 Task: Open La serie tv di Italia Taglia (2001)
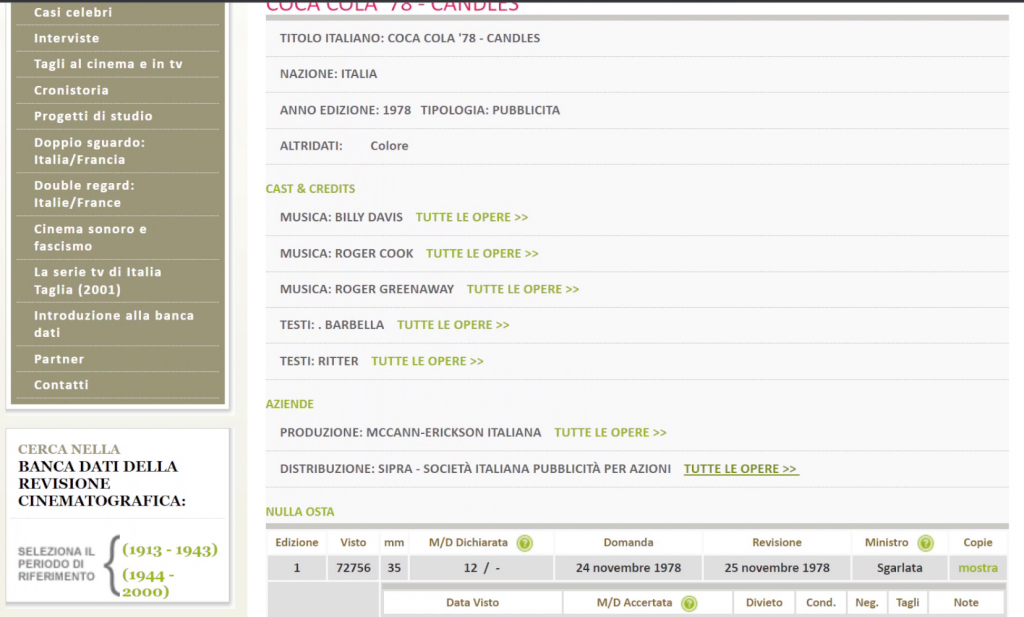(97, 281)
